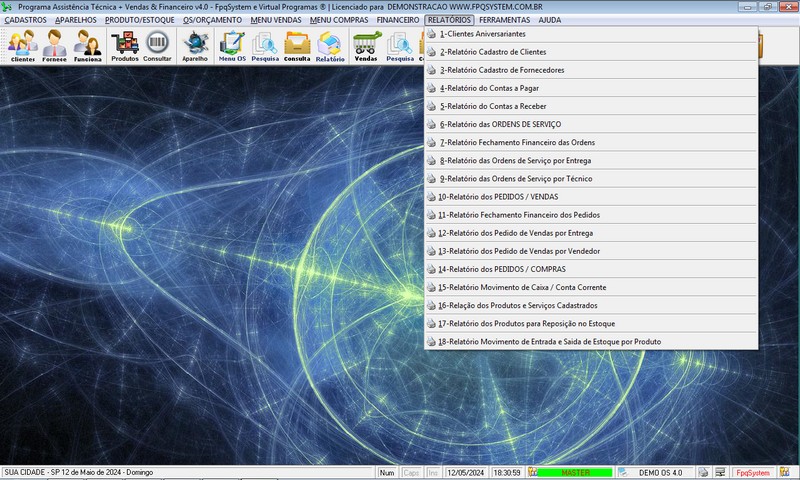Click the FpqSystem link in status bar
This screenshot has height=480, width=800.
click(x=753, y=473)
